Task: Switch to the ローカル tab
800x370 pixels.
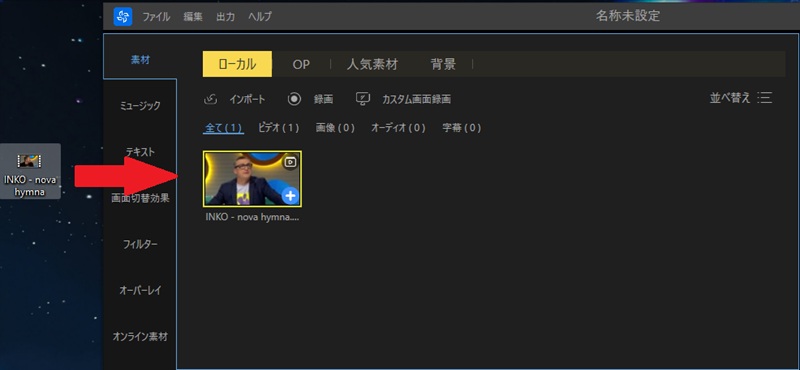Action: tap(237, 64)
